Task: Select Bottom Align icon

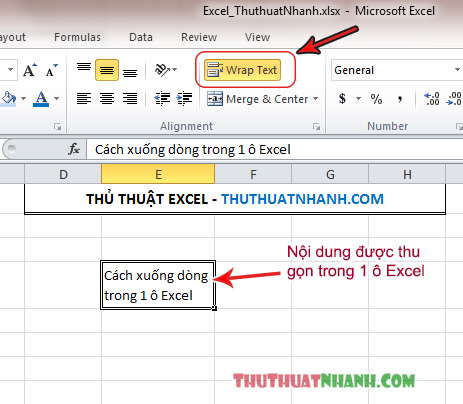Action: (x=130, y=71)
